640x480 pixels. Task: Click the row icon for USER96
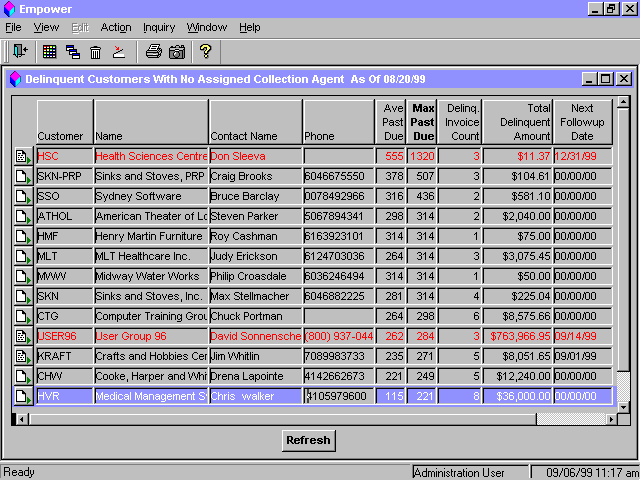click(x=23, y=336)
